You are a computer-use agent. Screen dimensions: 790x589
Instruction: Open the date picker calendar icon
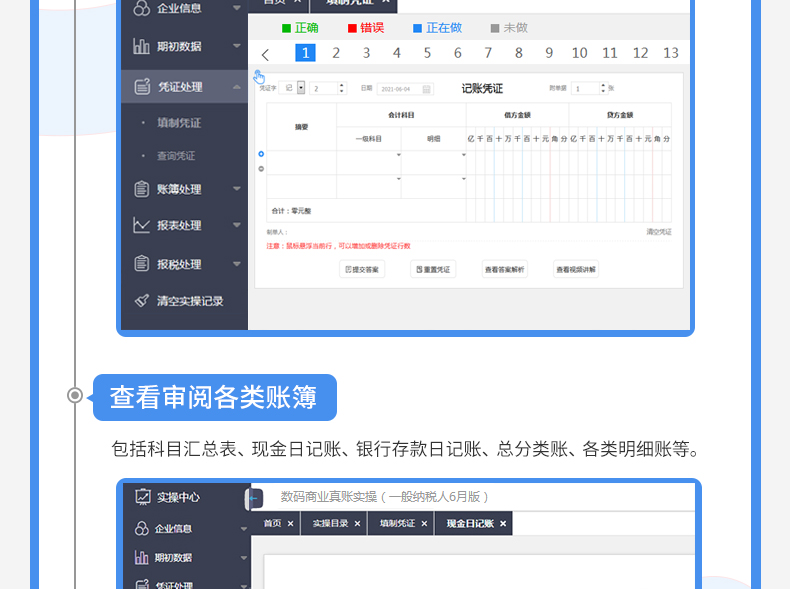point(427,89)
